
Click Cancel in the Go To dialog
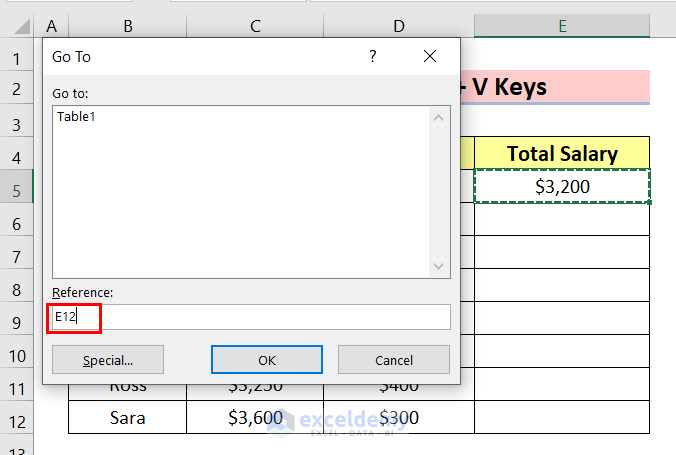click(x=394, y=360)
